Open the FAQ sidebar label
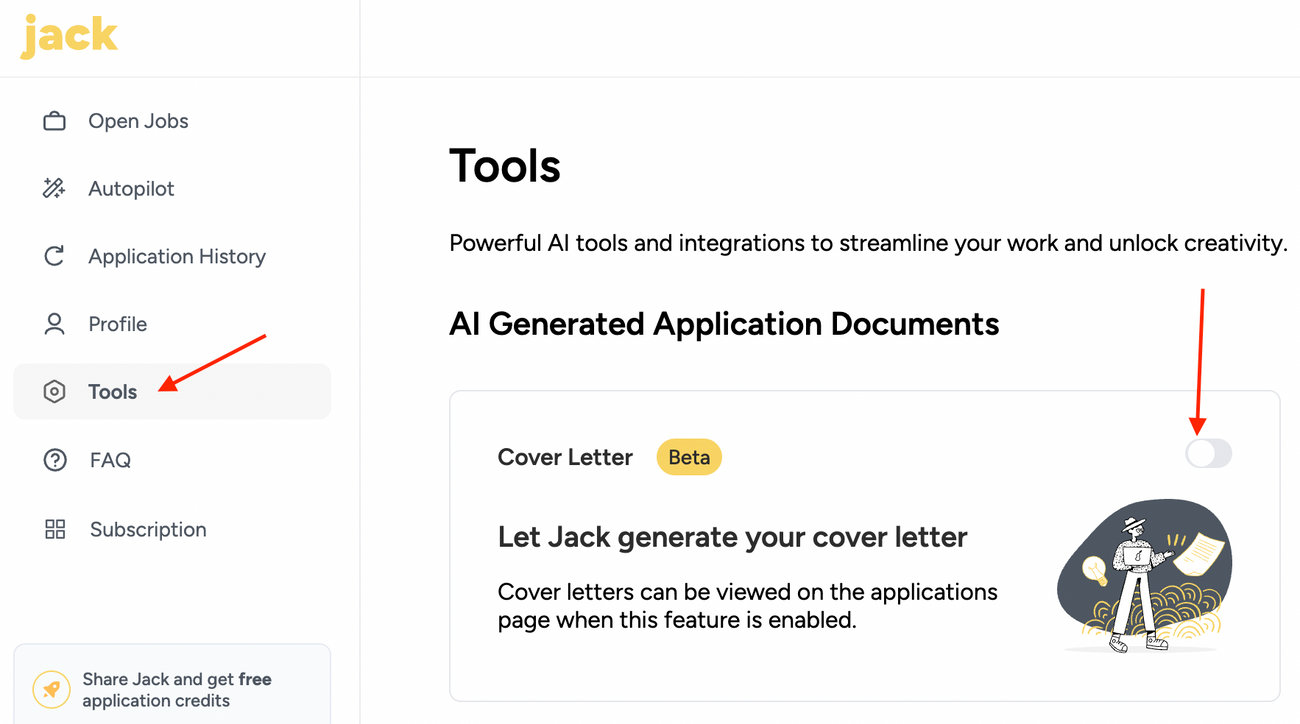The width and height of the screenshot is (1300, 724). (110, 460)
